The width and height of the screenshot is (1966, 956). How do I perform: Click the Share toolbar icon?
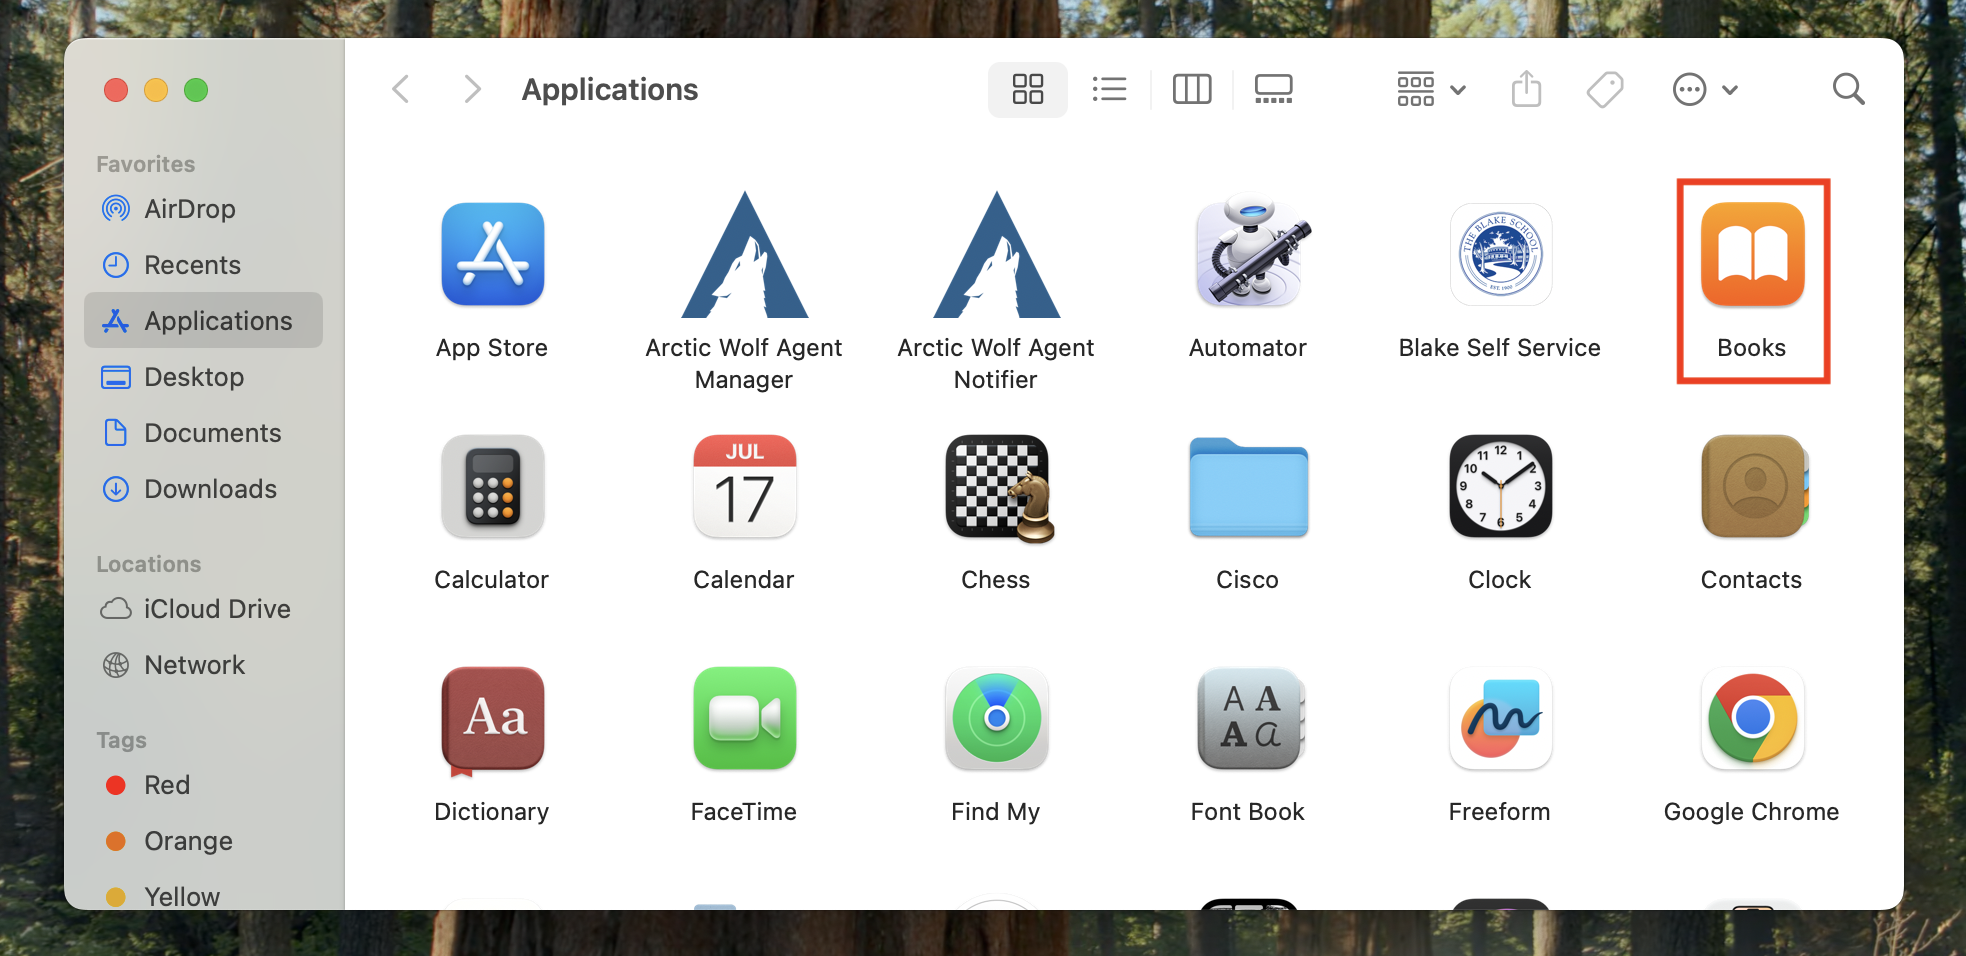click(1526, 88)
